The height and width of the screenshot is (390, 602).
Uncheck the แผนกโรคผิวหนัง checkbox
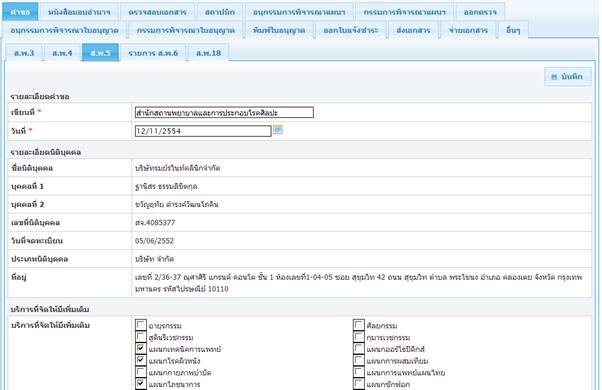(141, 360)
